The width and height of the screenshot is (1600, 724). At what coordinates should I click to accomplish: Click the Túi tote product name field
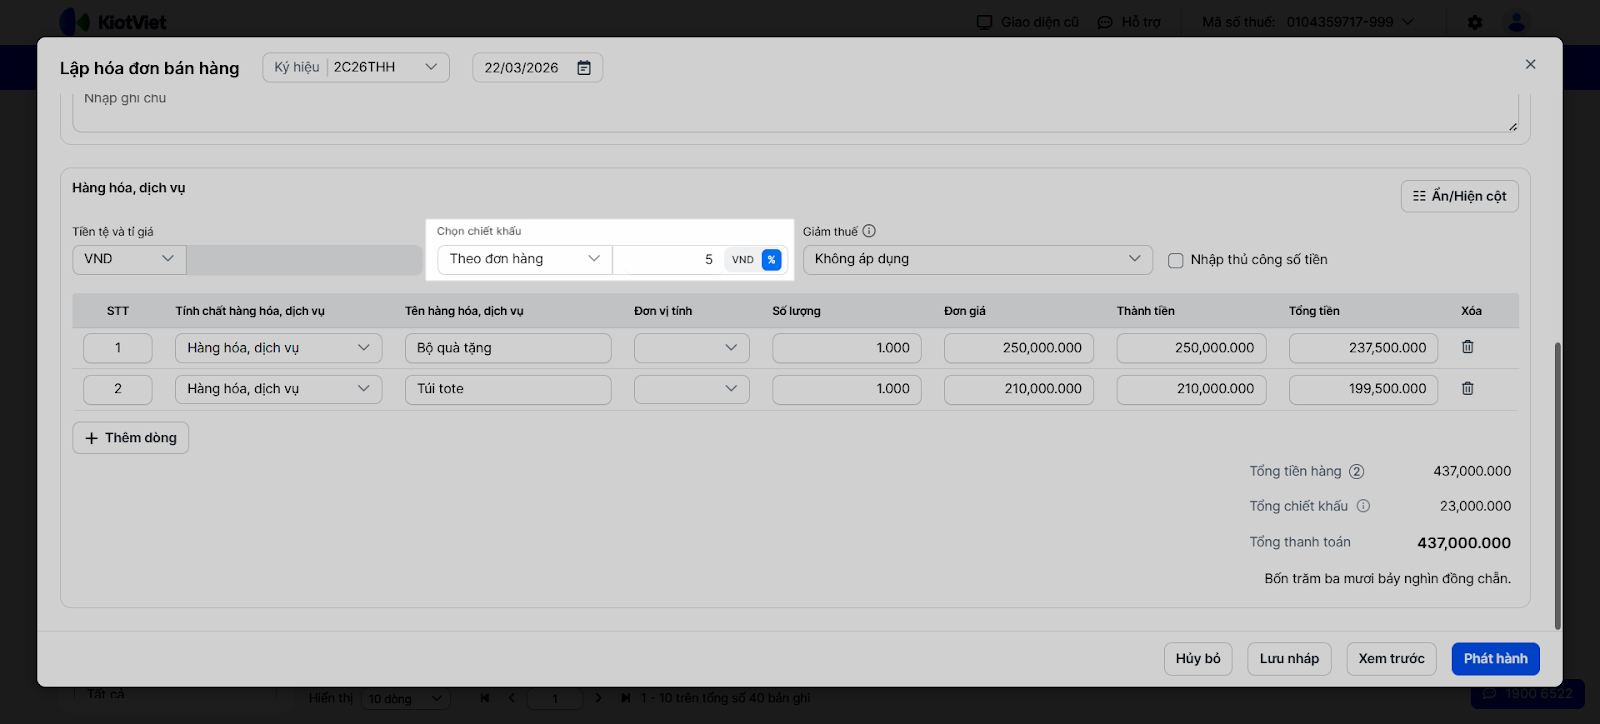point(508,389)
